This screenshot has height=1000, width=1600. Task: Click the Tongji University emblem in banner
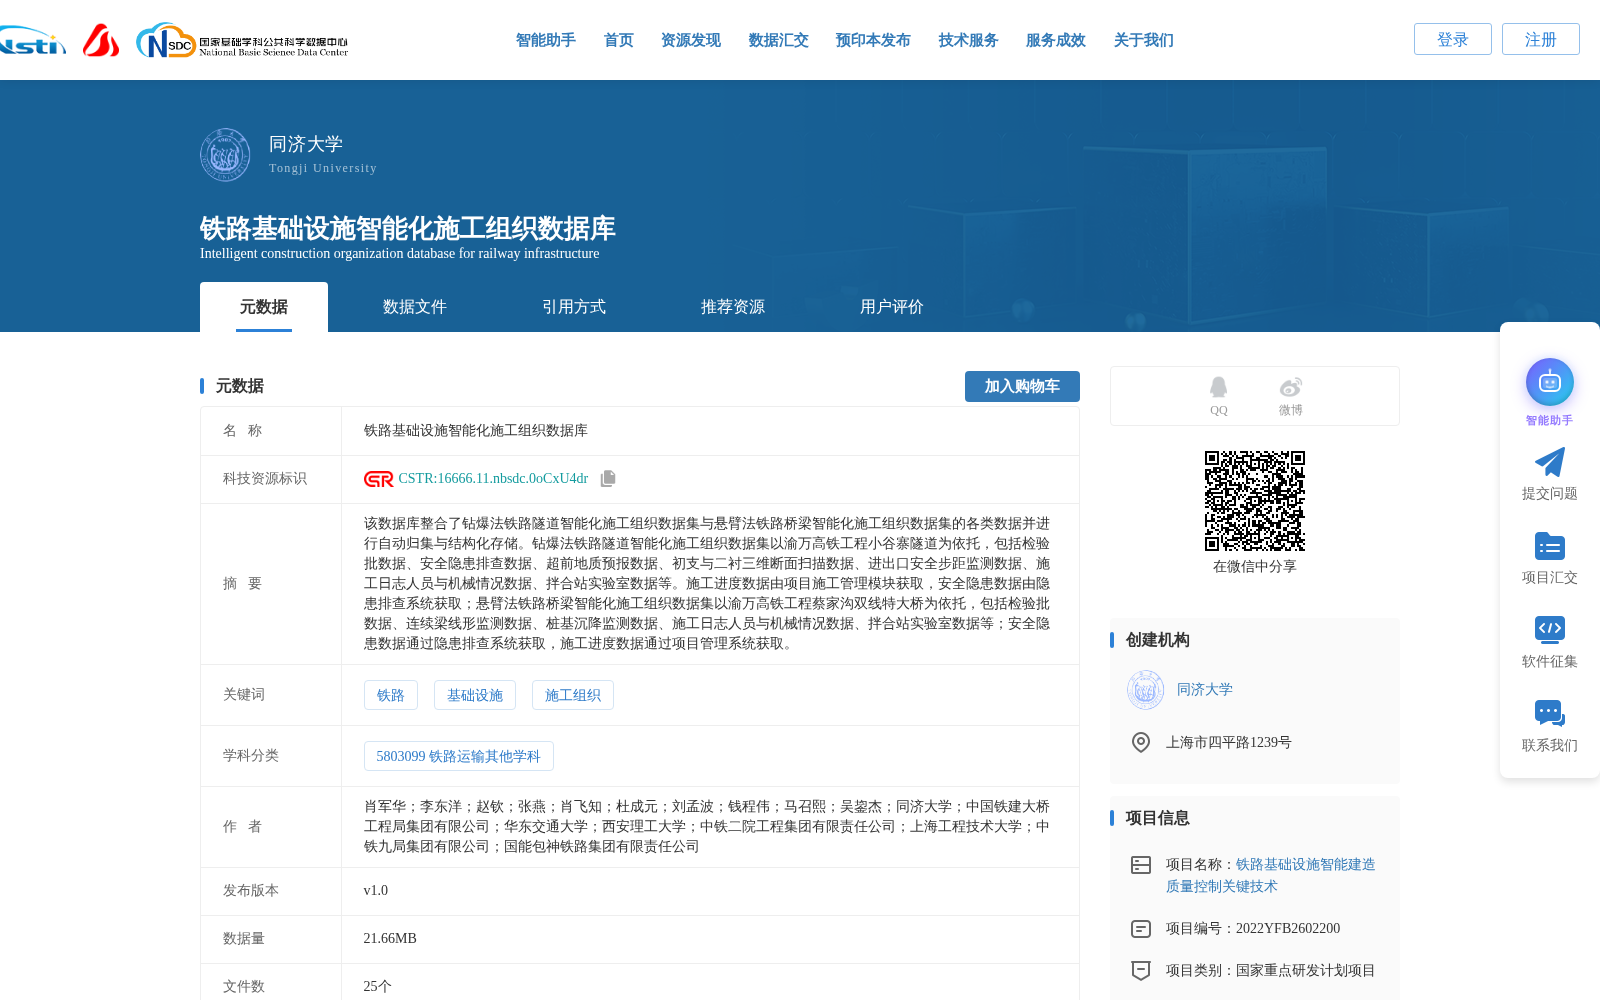[225, 155]
